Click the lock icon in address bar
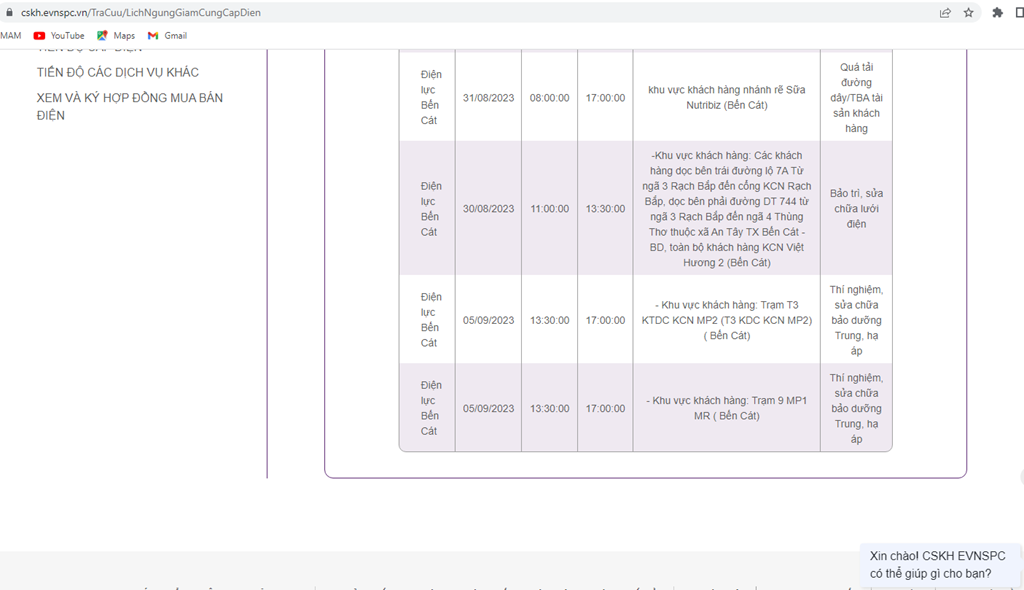Viewport: 1024px width, 590px height. pyautogui.click(x=9, y=12)
